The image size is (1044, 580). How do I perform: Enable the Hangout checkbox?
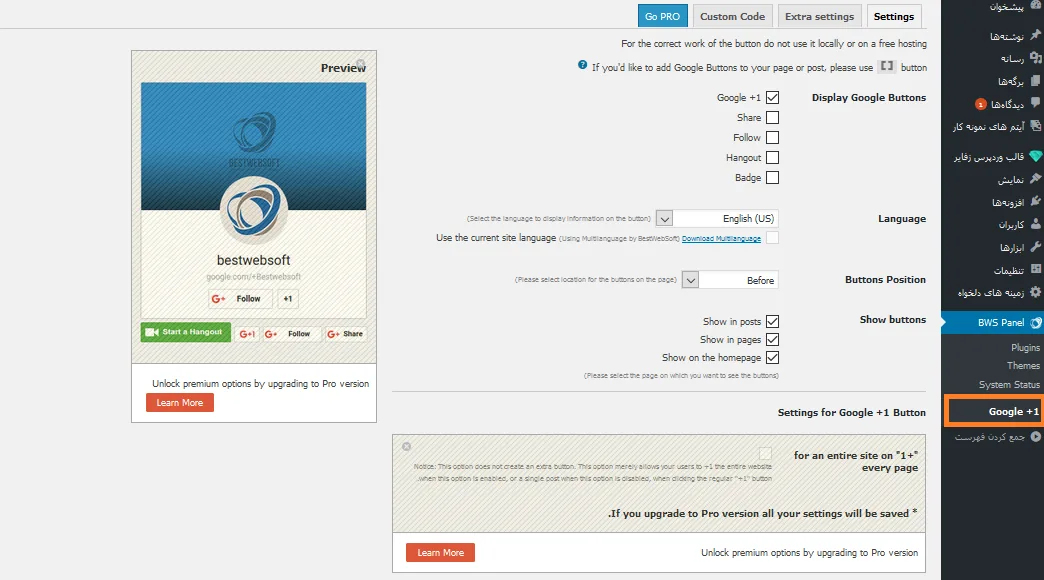point(772,157)
